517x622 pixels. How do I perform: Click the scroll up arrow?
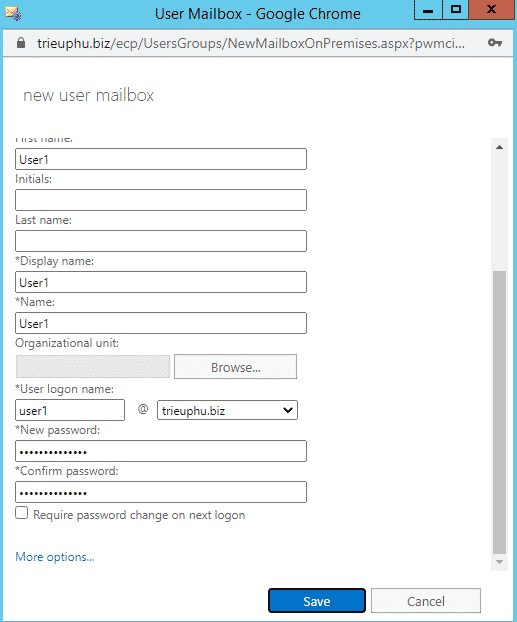[500, 148]
